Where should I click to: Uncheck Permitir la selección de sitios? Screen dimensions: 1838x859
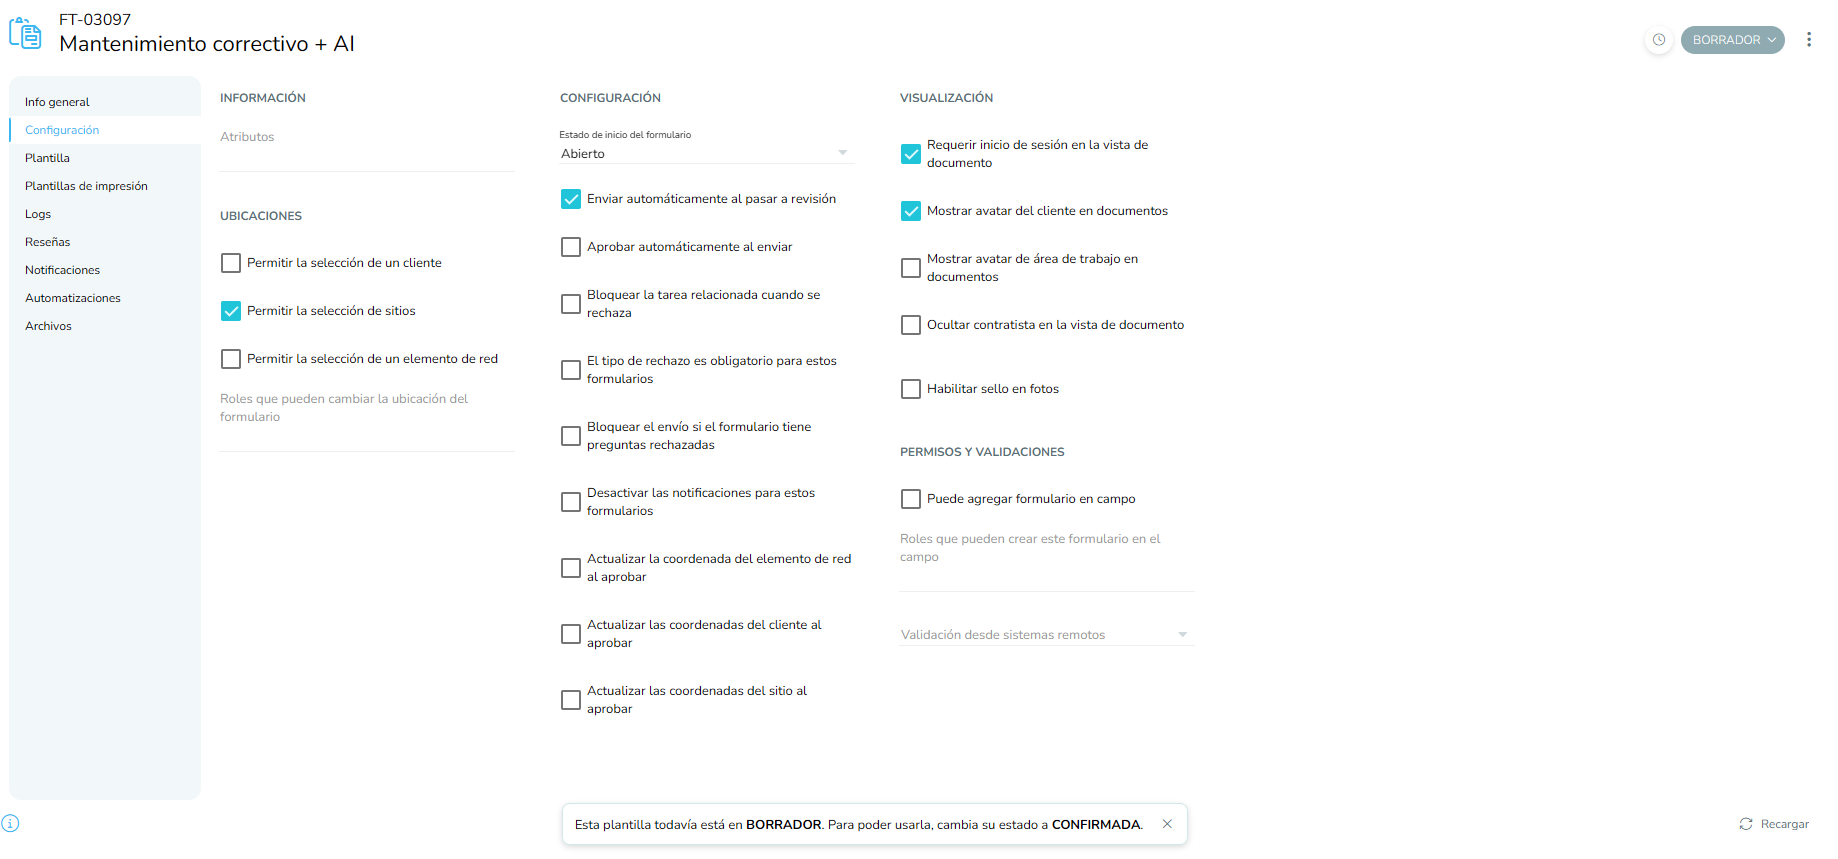click(231, 311)
